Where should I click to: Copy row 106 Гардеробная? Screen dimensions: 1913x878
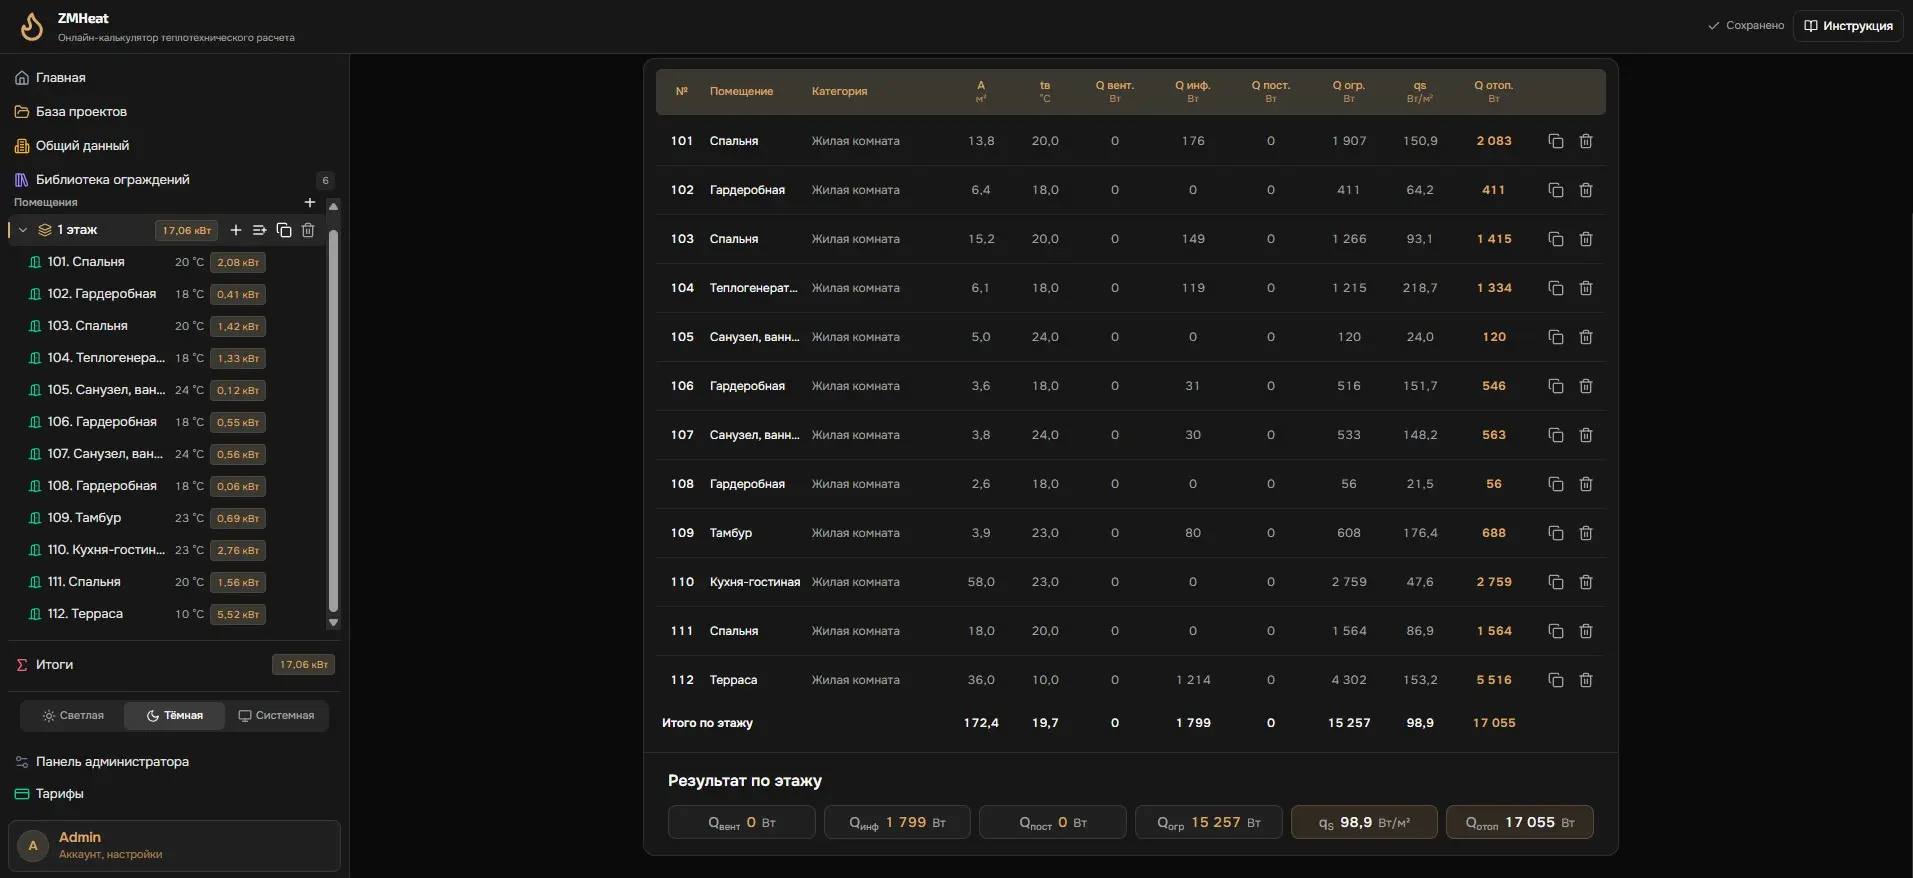click(x=1555, y=386)
